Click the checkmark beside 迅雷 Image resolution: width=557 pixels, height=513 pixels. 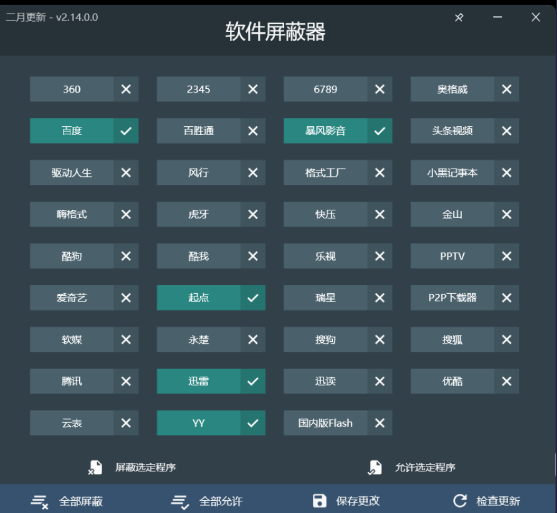tap(253, 381)
